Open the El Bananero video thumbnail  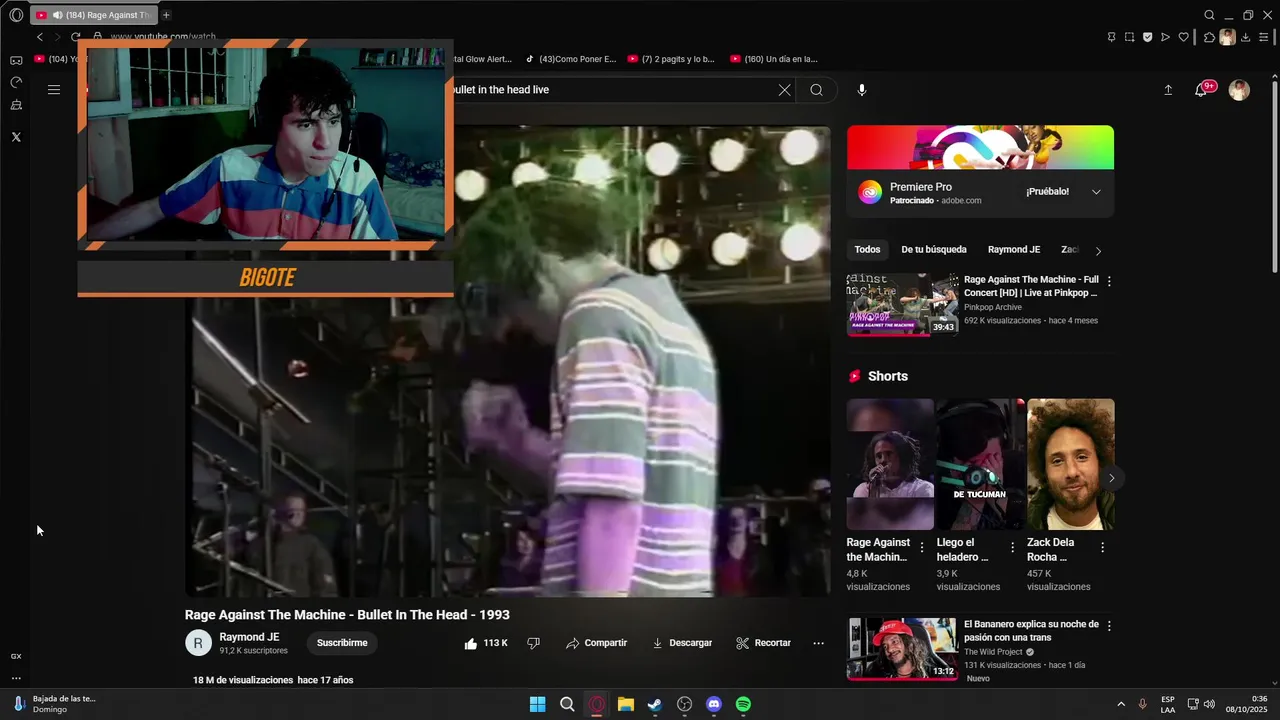click(902, 649)
